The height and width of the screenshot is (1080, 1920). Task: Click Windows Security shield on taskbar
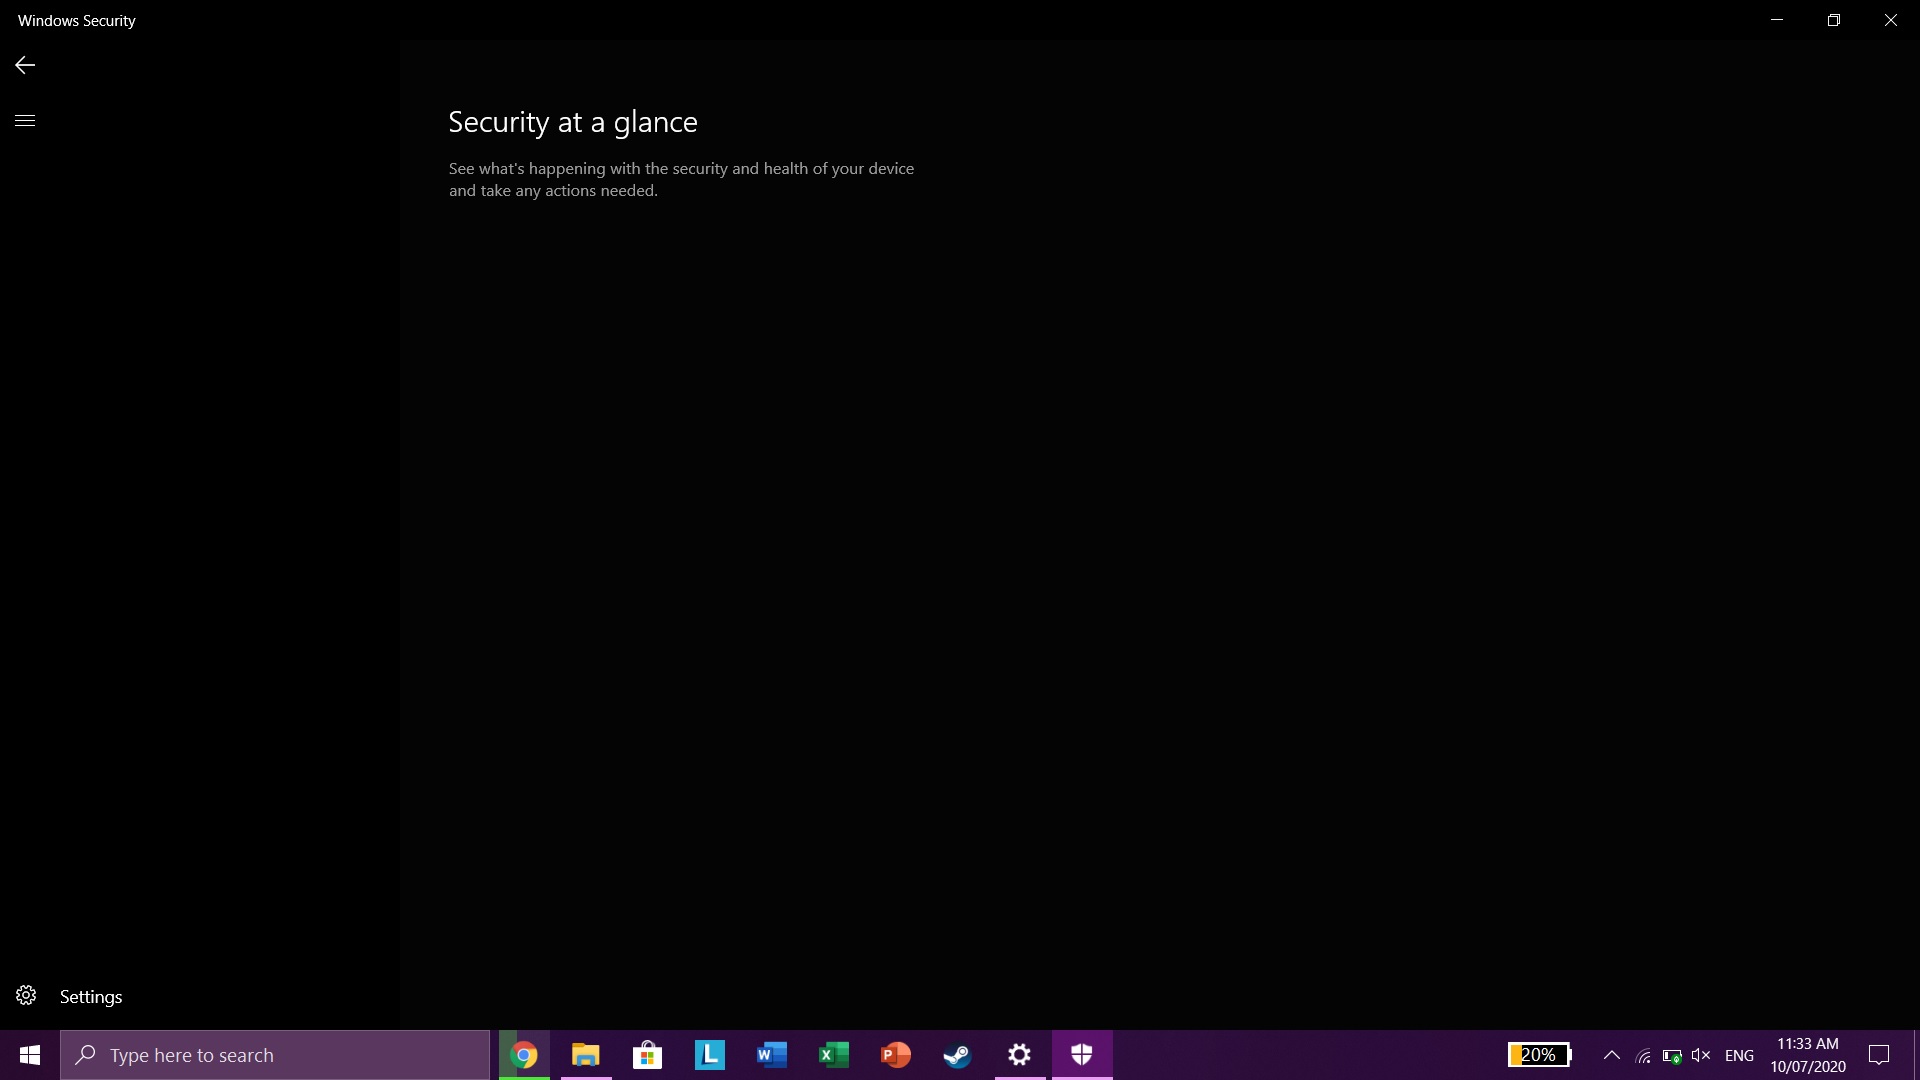pos(1082,1055)
